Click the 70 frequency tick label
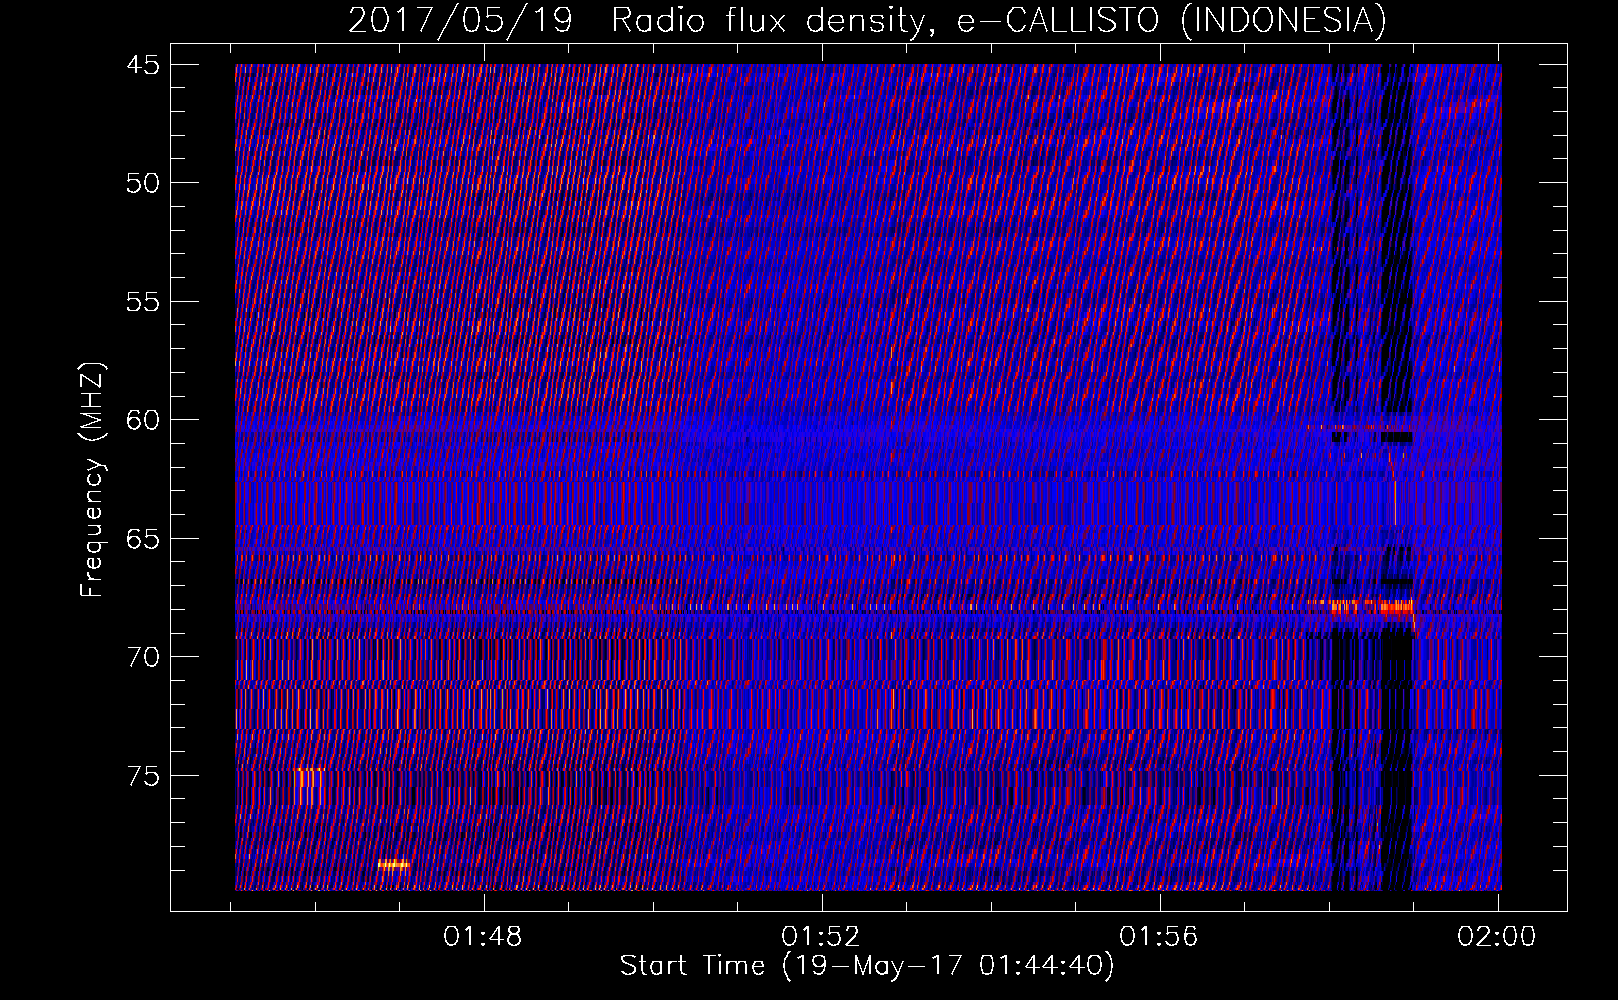 click(143, 657)
